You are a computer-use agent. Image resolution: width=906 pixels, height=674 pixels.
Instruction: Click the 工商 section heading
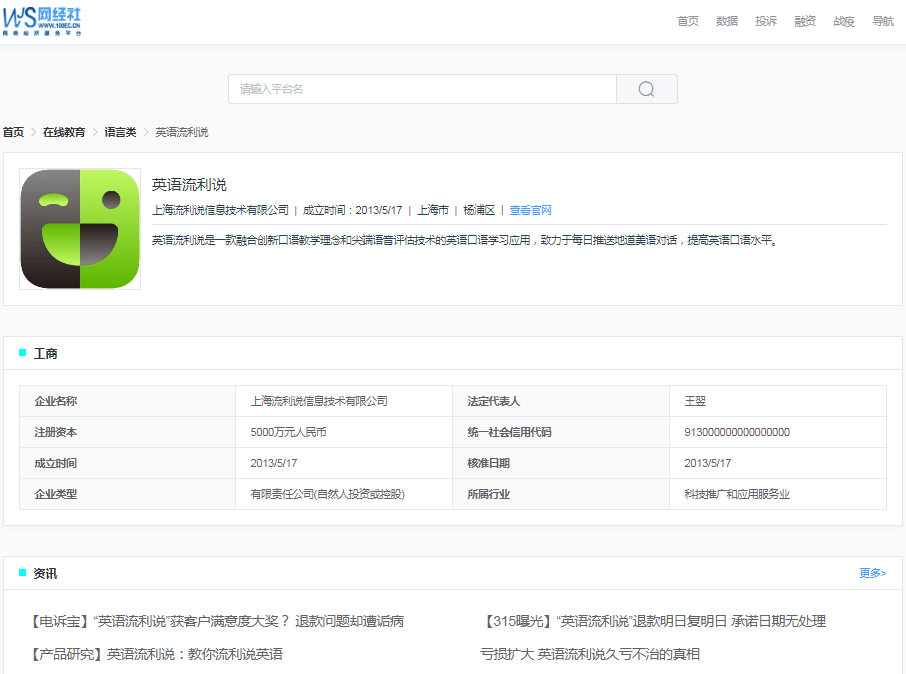tap(46, 354)
